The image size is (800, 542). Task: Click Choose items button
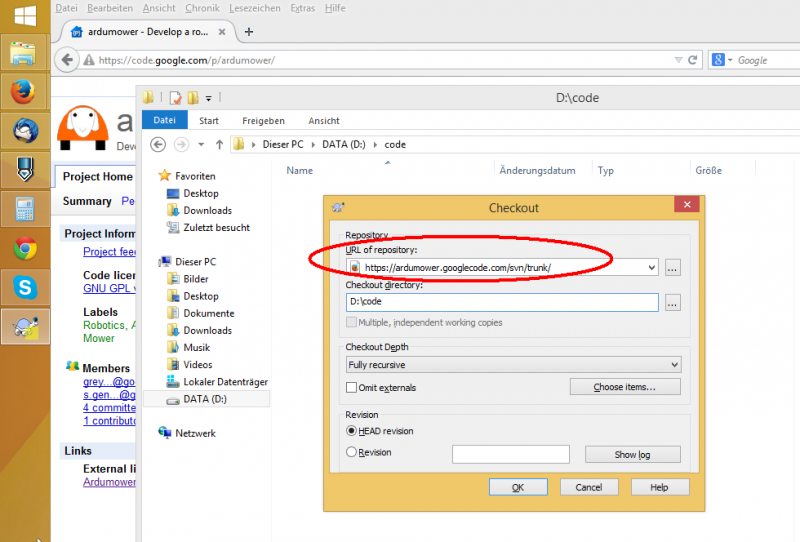point(625,387)
